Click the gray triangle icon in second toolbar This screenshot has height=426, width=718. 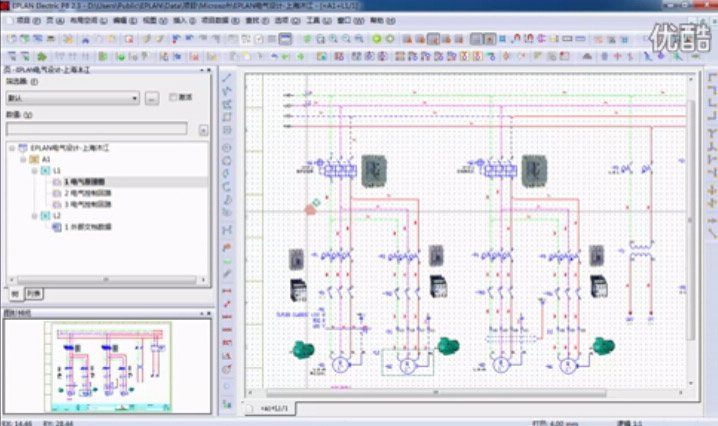pyautogui.click(x=587, y=56)
